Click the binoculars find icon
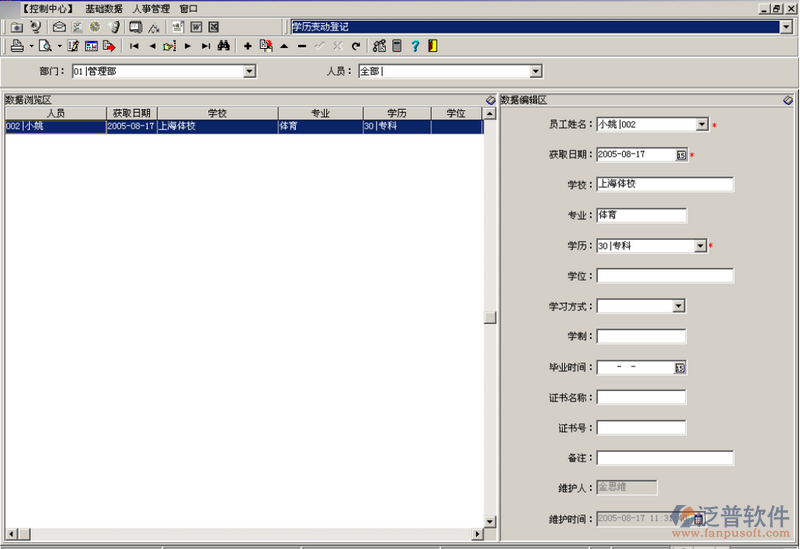The image size is (800, 549). click(223, 46)
